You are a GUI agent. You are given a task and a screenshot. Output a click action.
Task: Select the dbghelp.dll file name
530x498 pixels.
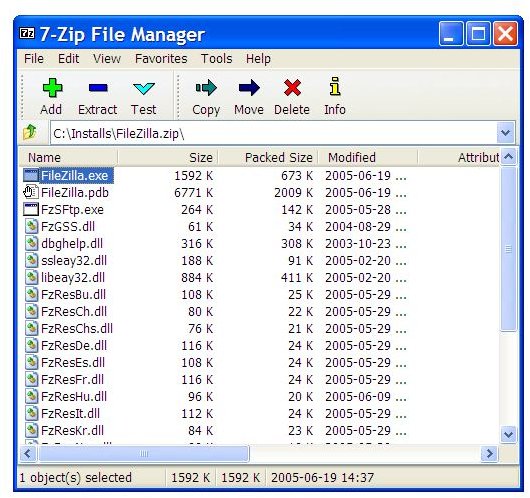pyautogui.click(x=72, y=244)
